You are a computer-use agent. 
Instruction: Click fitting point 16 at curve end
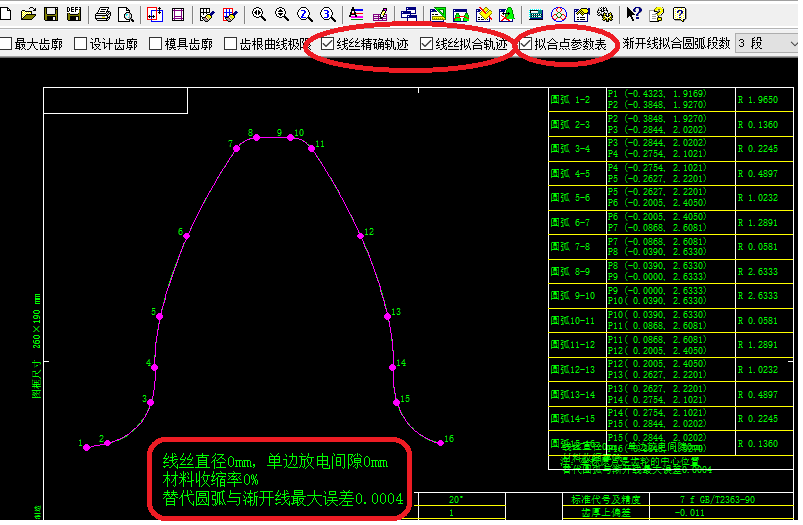tap(440, 443)
